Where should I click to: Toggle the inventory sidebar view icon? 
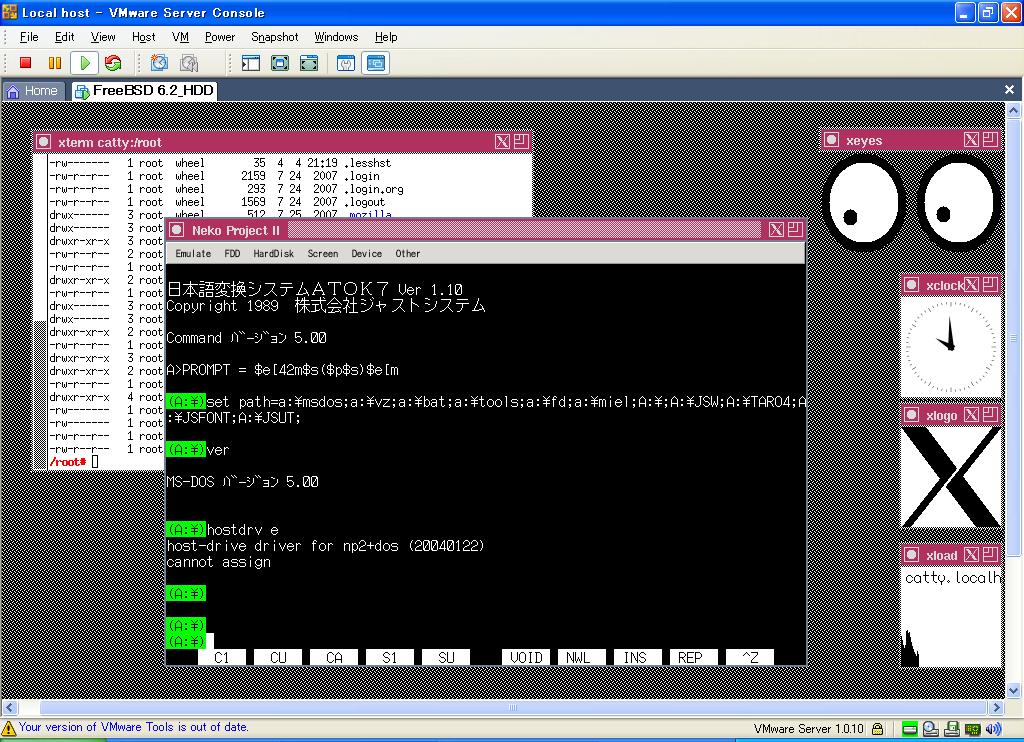pos(251,63)
